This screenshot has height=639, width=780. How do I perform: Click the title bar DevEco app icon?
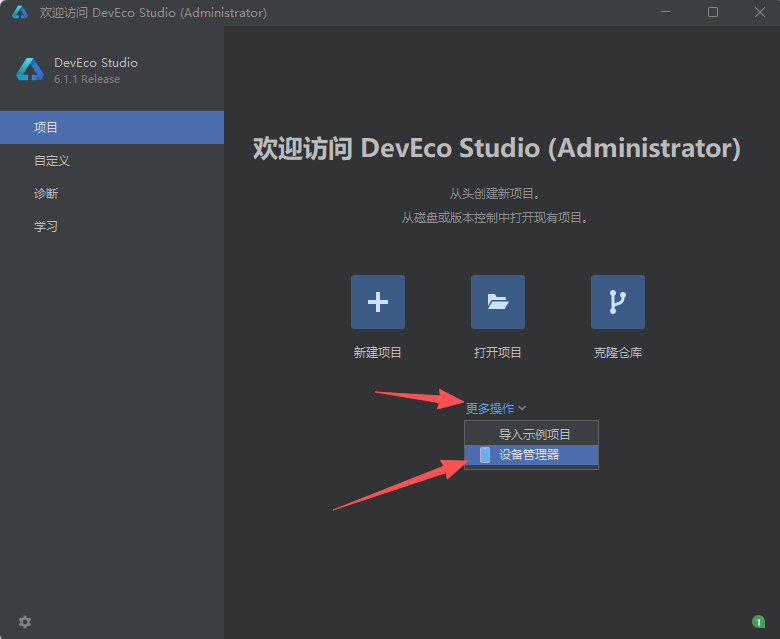coord(20,12)
